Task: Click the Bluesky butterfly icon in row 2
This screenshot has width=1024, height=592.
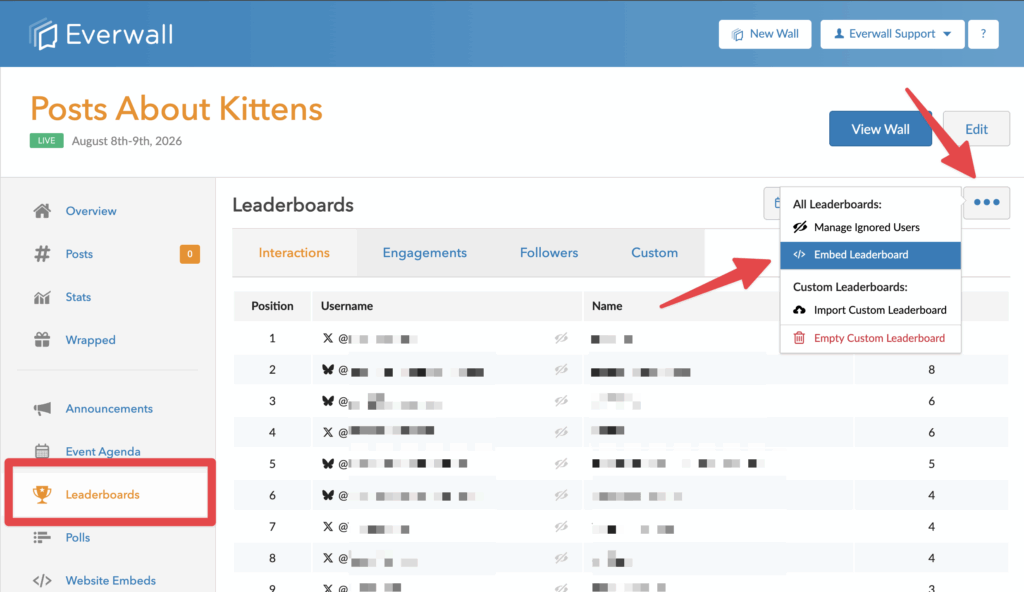Action: (328, 370)
